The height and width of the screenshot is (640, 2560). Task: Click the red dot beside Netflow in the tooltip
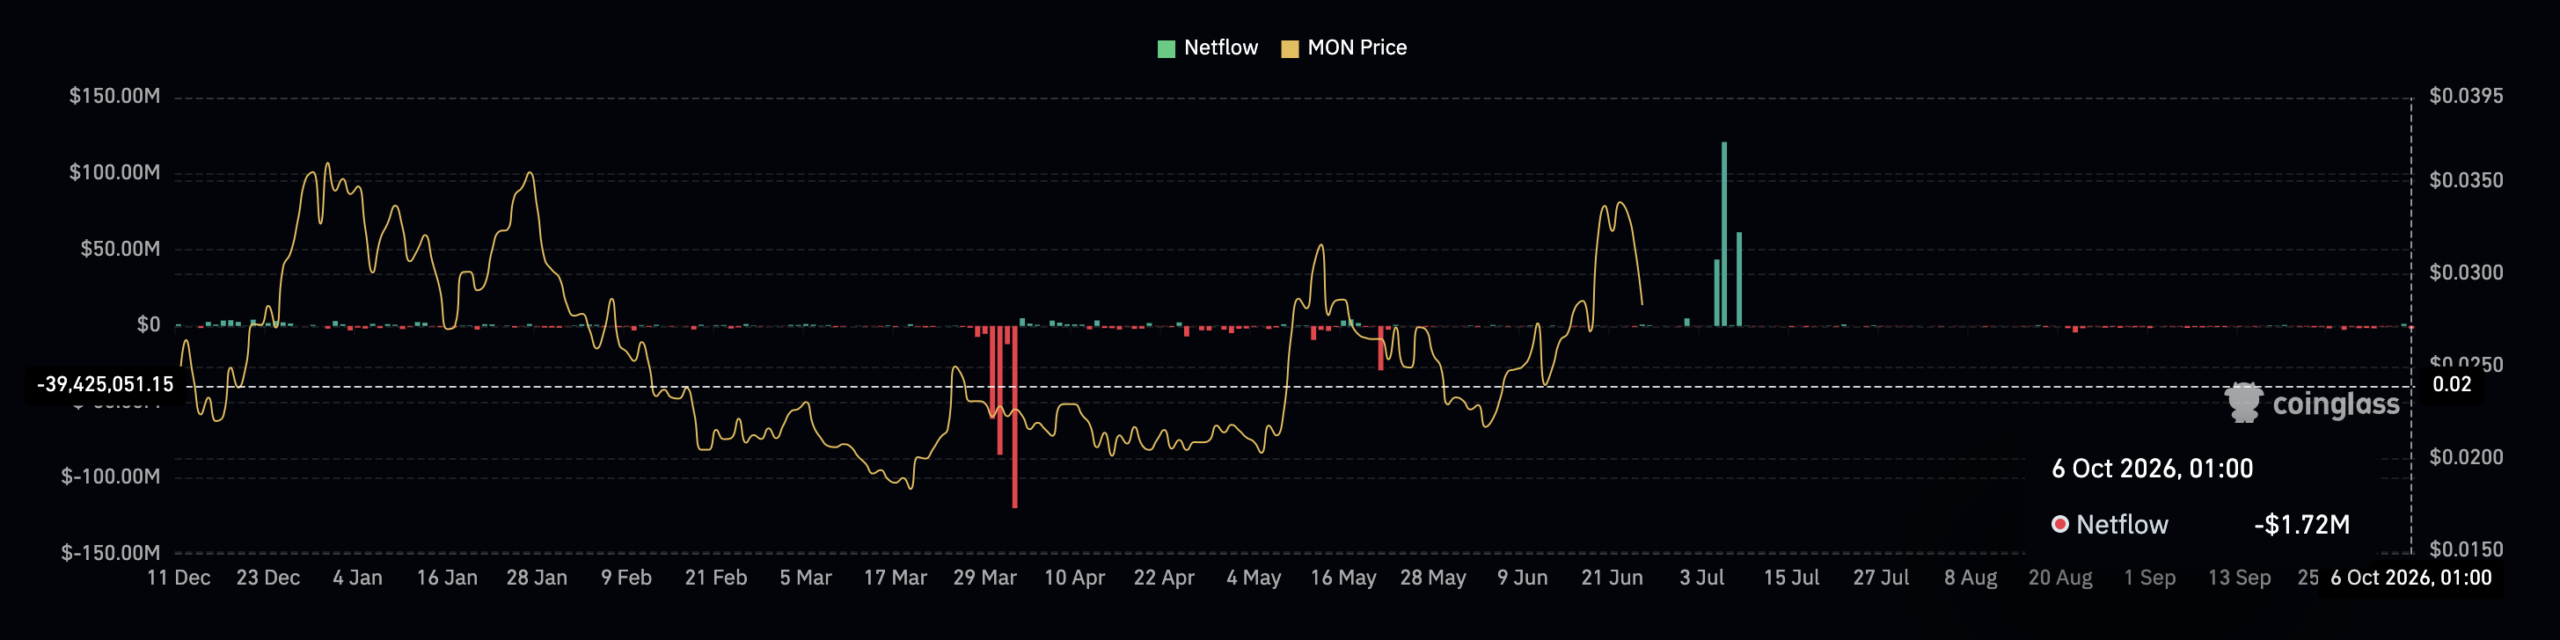click(2060, 524)
